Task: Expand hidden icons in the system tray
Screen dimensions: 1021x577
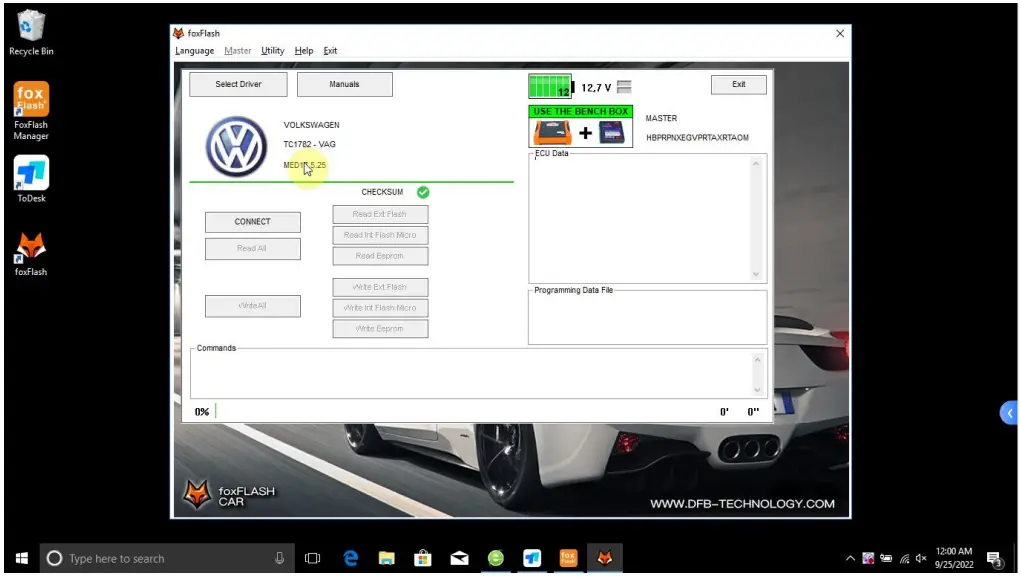Action: pyautogui.click(x=849, y=559)
